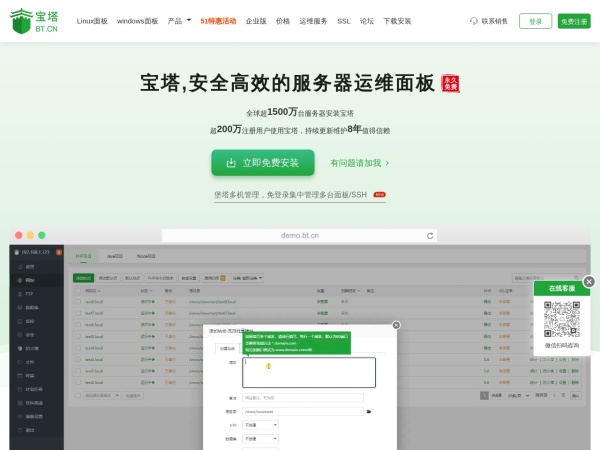This screenshot has height=450, width=600.
Task: Click the 联系销售 headset icon
Action: pos(474,21)
